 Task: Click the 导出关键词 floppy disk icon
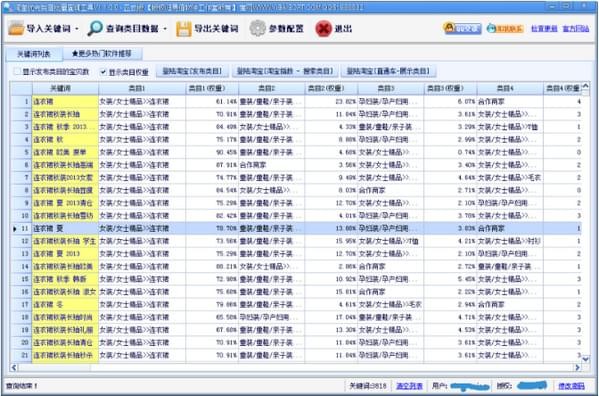(x=183, y=29)
